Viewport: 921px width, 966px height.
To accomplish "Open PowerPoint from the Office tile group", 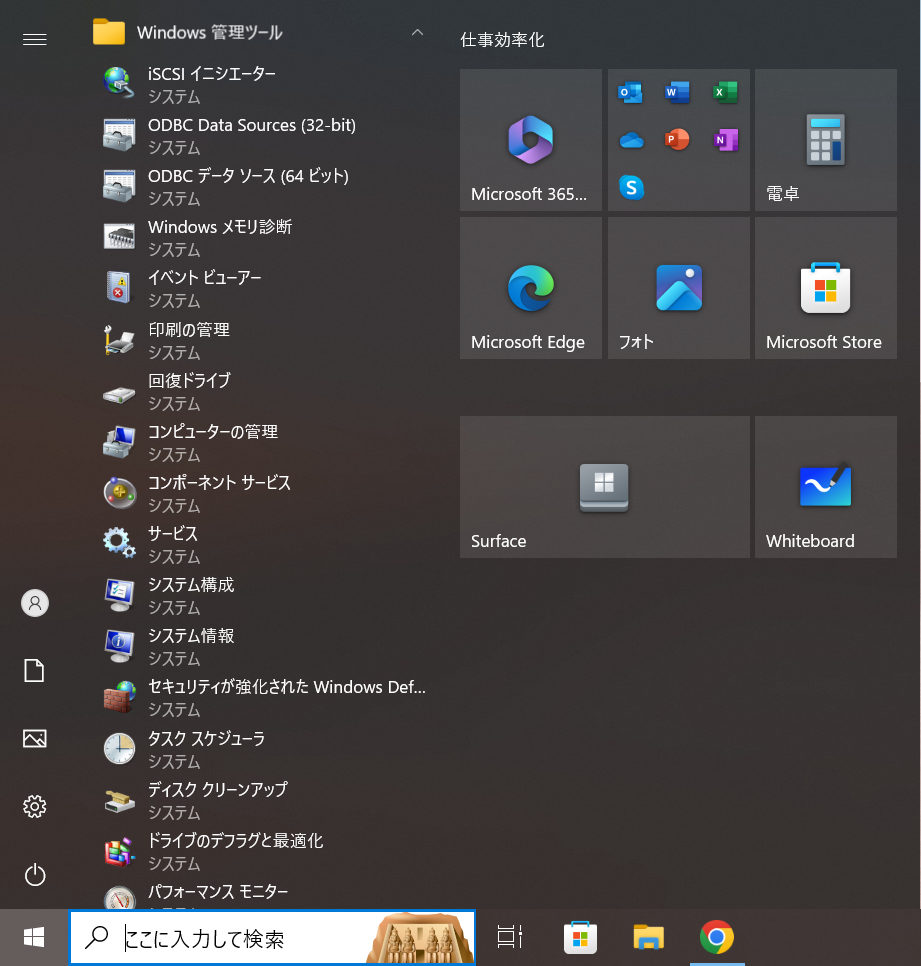I will (x=678, y=140).
